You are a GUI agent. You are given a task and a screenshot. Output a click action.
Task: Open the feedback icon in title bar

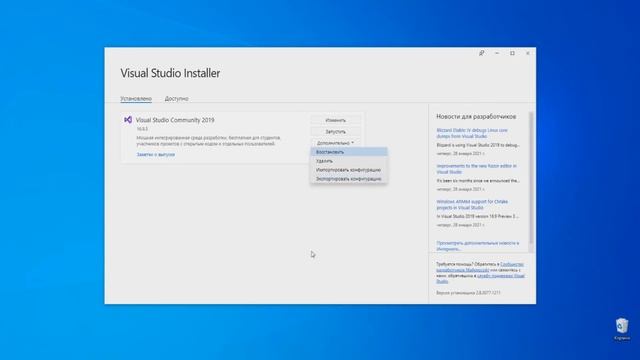[482, 53]
